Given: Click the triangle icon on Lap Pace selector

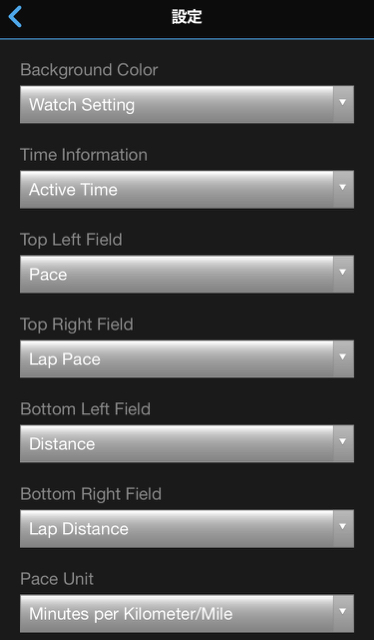Looking at the screenshot, I should (343, 357).
